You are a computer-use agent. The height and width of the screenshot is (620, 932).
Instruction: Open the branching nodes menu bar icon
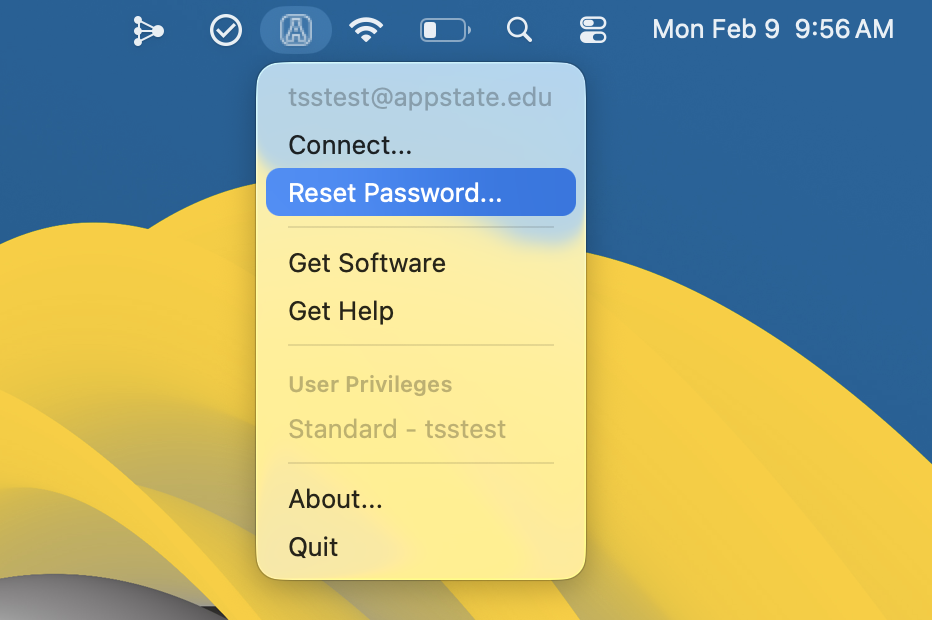pos(148,30)
